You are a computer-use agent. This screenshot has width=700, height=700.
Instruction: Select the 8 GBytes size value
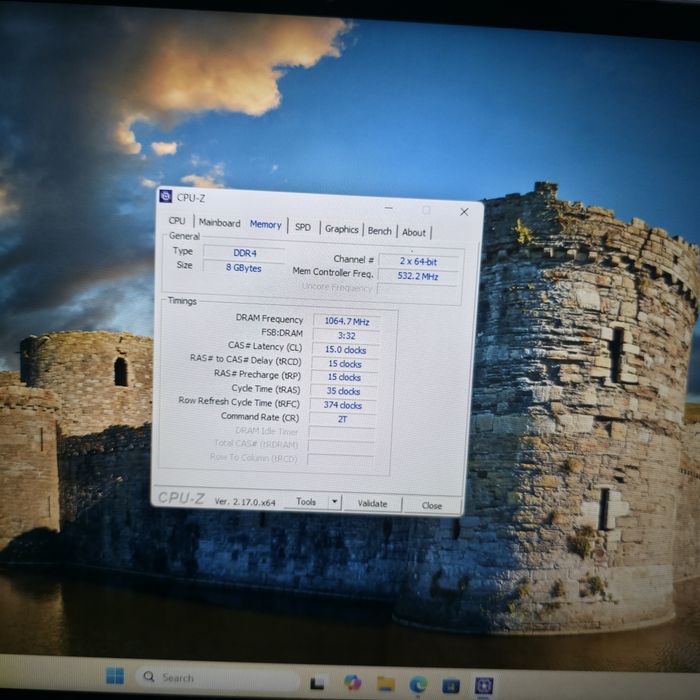244,267
